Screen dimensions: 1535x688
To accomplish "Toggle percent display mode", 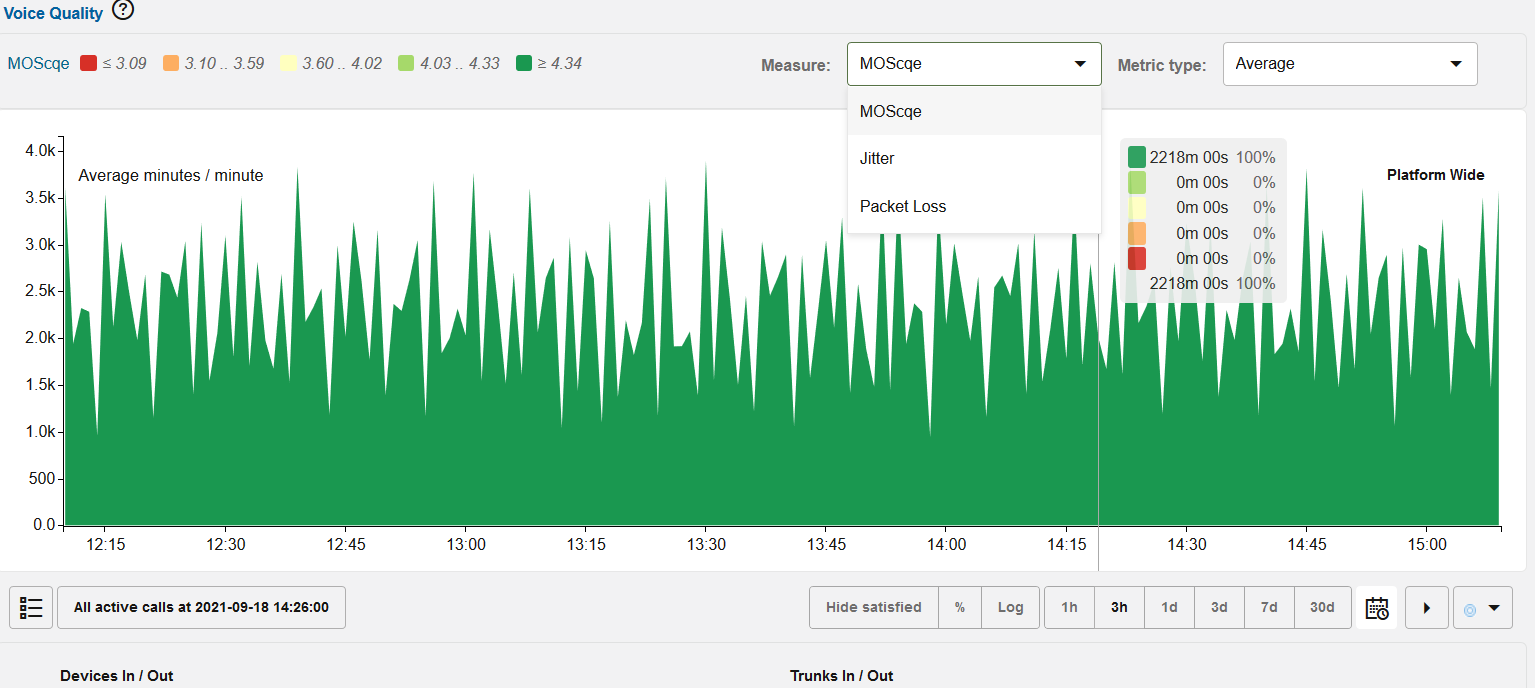I will [x=960, y=607].
